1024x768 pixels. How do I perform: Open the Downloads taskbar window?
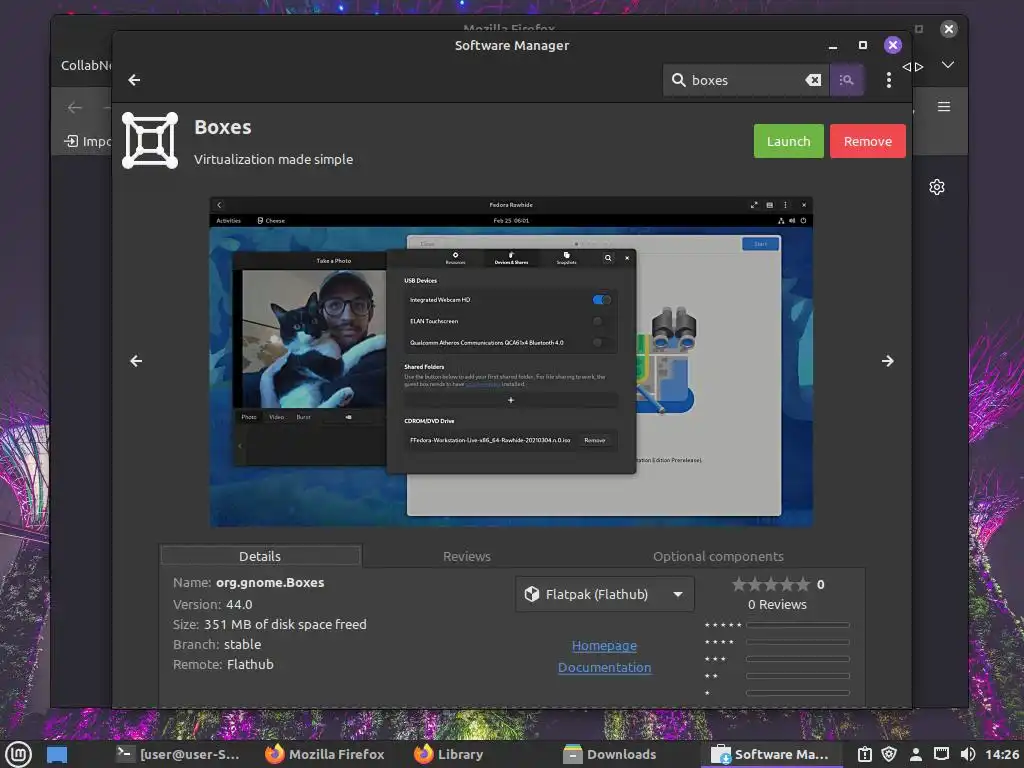pos(610,754)
